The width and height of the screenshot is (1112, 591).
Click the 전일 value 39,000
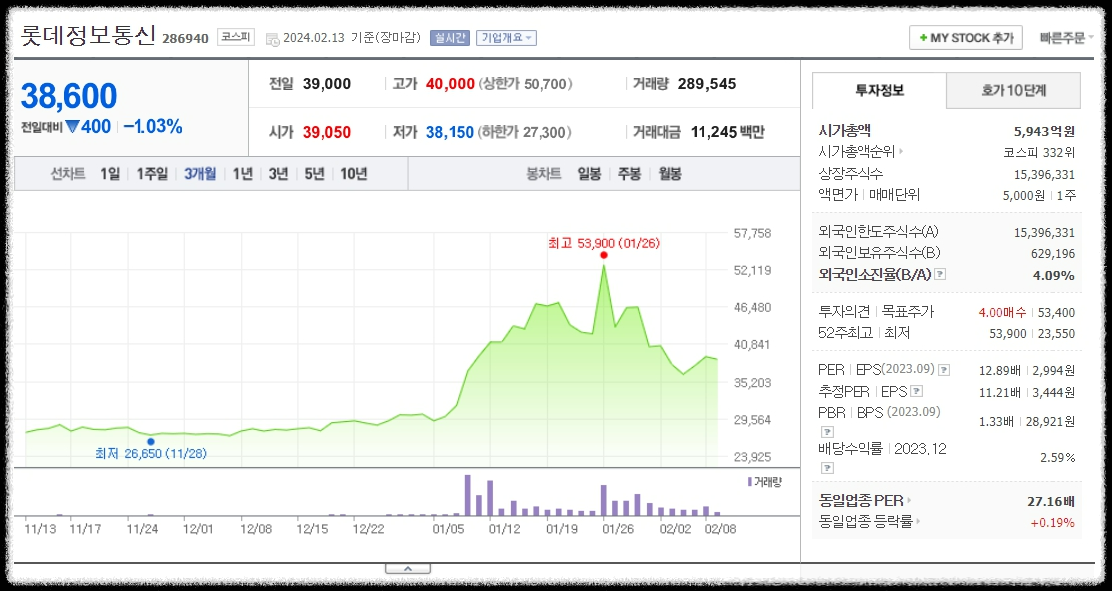(x=327, y=84)
